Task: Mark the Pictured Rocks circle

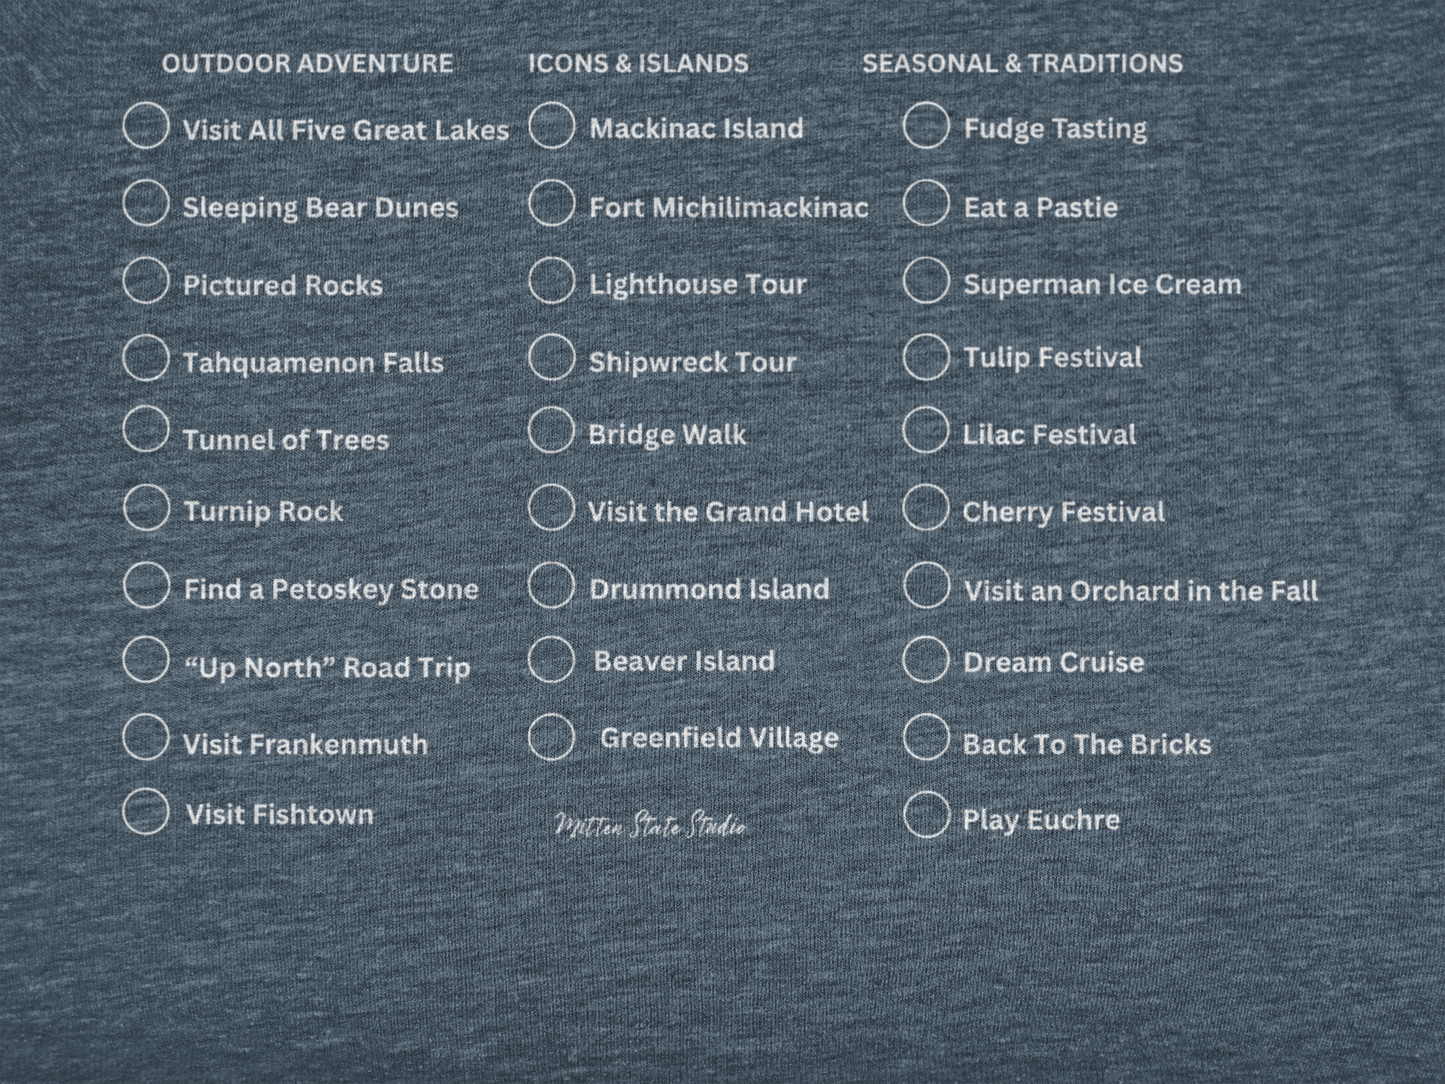Action: coord(146,281)
